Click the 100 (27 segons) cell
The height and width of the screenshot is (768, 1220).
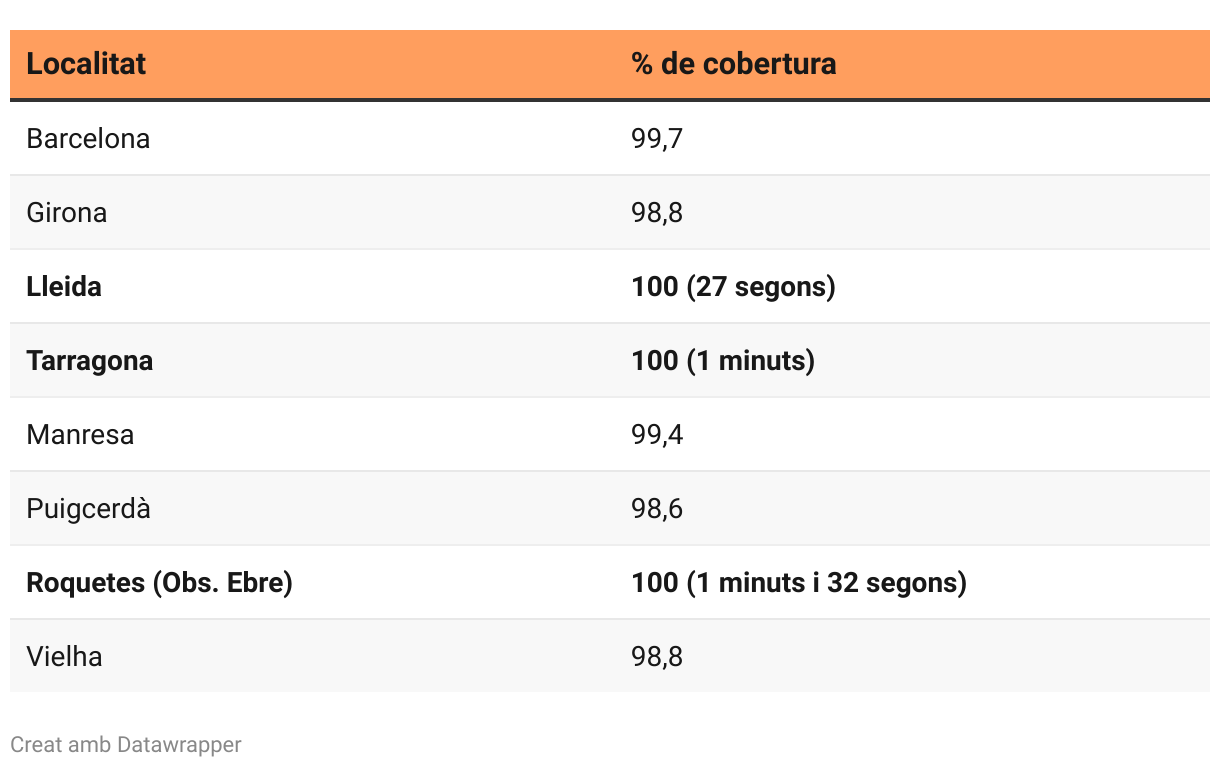click(733, 286)
